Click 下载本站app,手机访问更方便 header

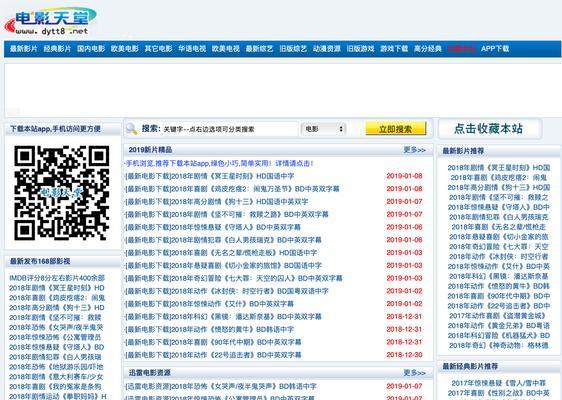[55, 129]
